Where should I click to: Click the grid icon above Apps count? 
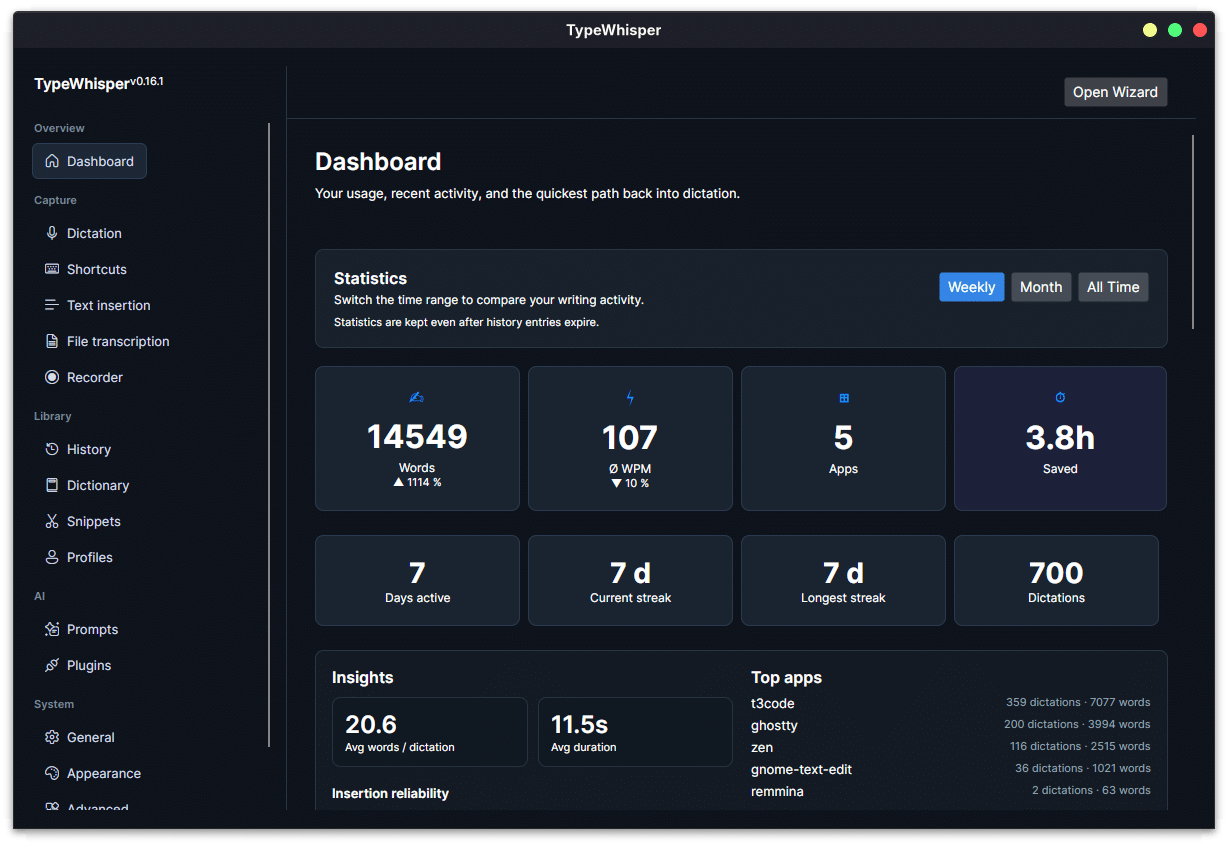point(844,398)
